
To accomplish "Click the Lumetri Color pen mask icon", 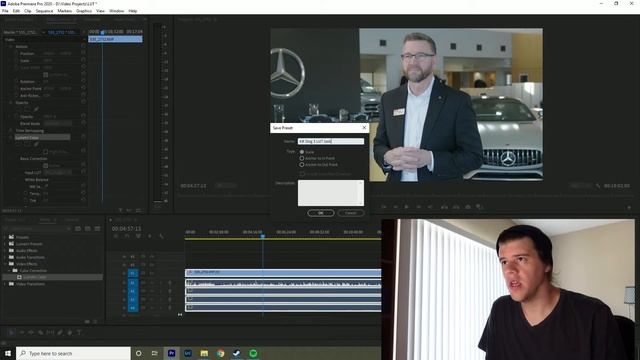I will (x=36, y=144).
